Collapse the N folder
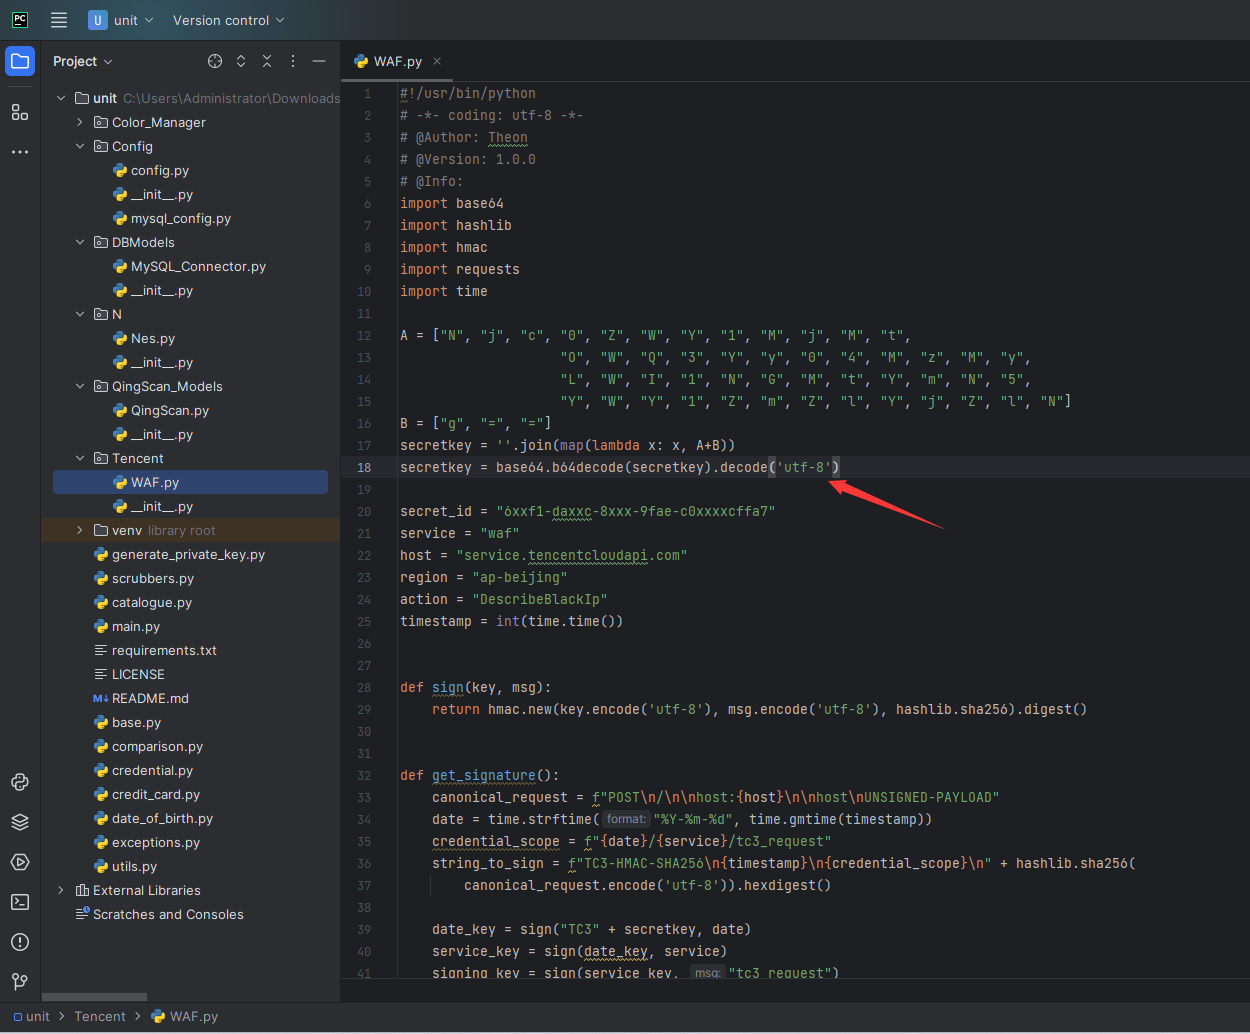This screenshot has height=1034, width=1250. (80, 314)
